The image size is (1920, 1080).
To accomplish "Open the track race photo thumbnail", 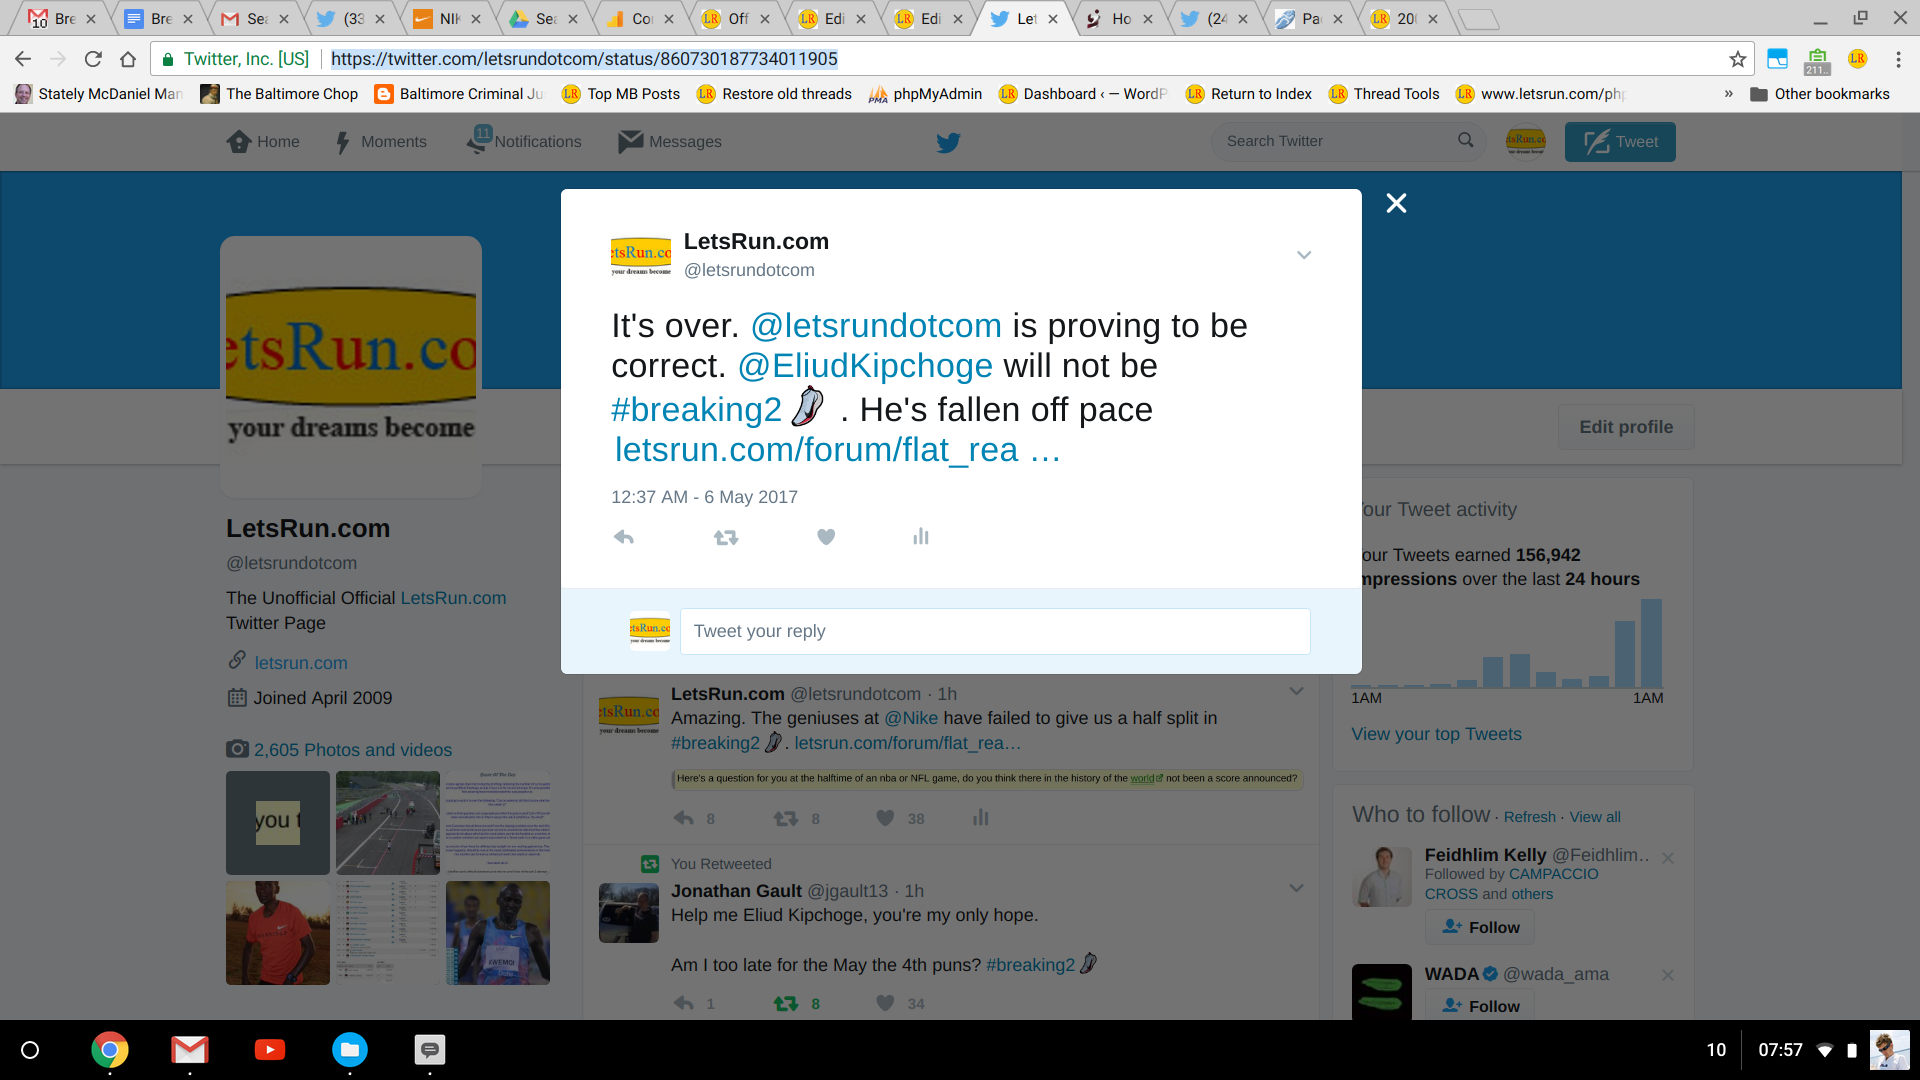I will (388, 823).
